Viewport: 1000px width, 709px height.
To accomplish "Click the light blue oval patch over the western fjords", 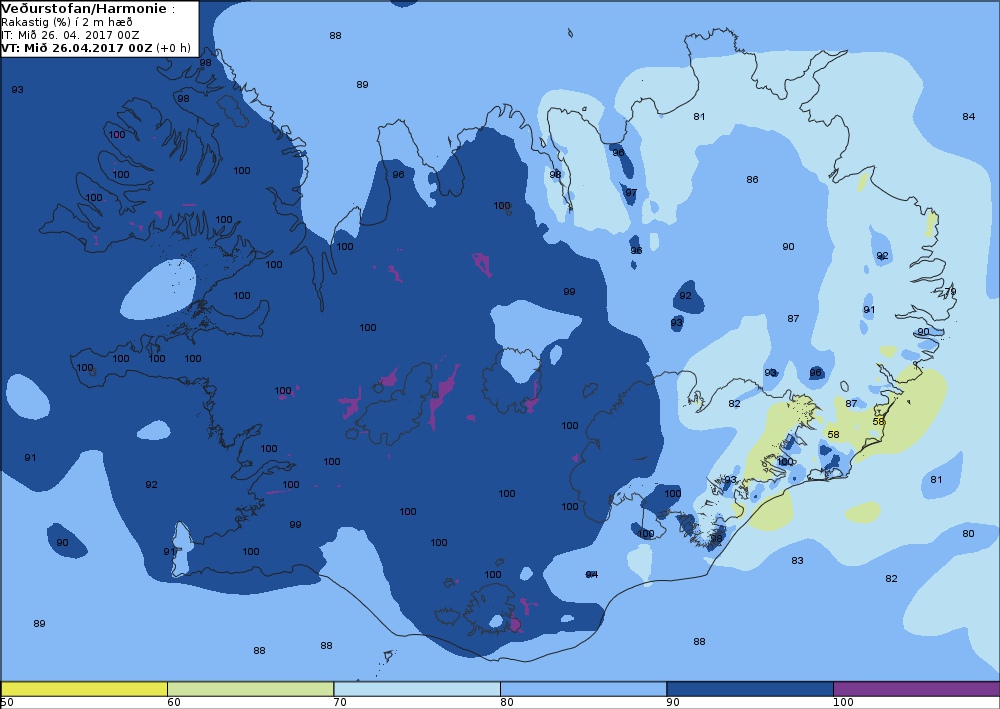I will pyautogui.click(x=158, y=289).
